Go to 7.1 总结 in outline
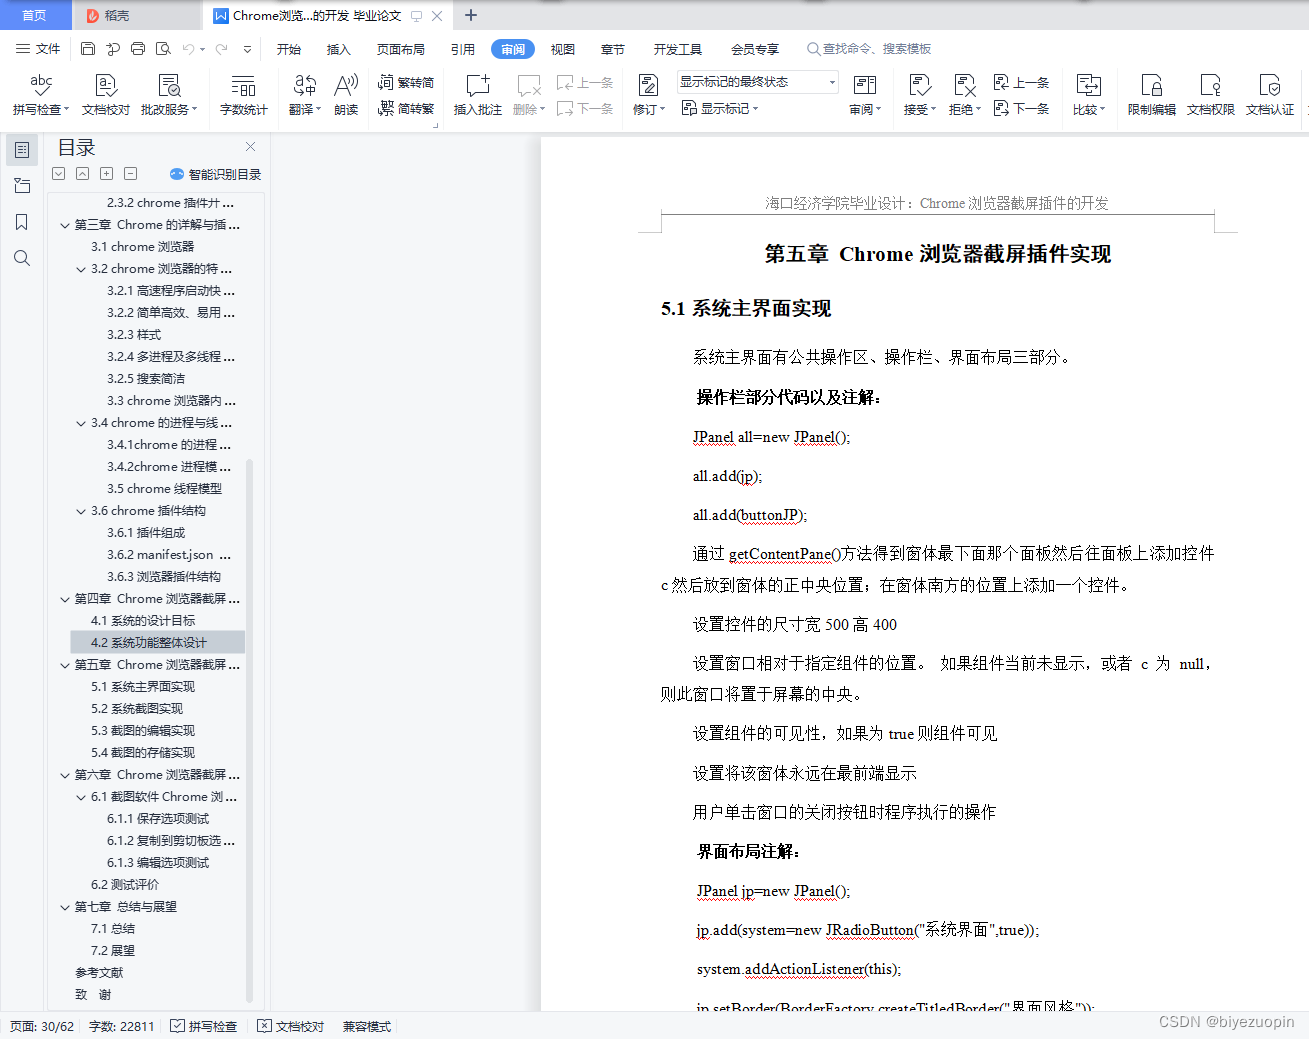This screenshot has width=1309, height=1039. 113,929
